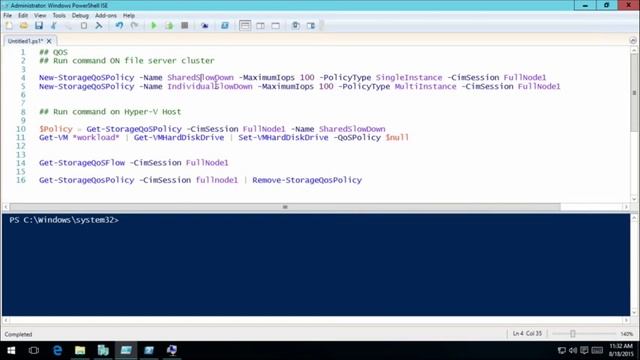Click the volume icon in system tray
This screenshot has height=360, width=640.
tap(573, 350)
